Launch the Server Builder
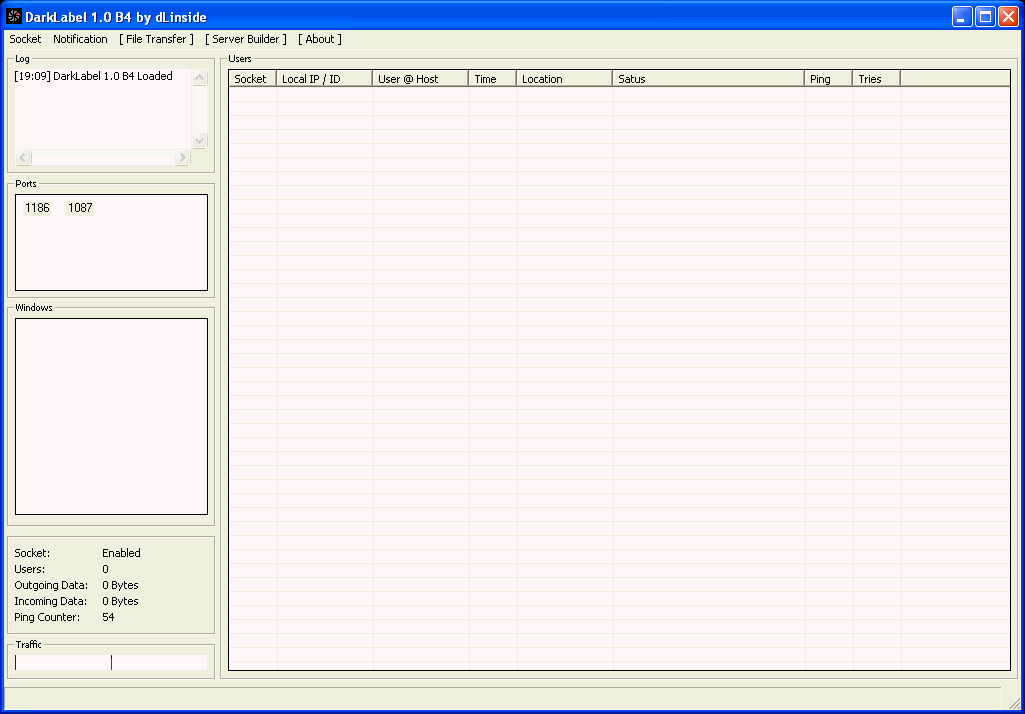The image size is (1025, 714). (x=245, y=39)
